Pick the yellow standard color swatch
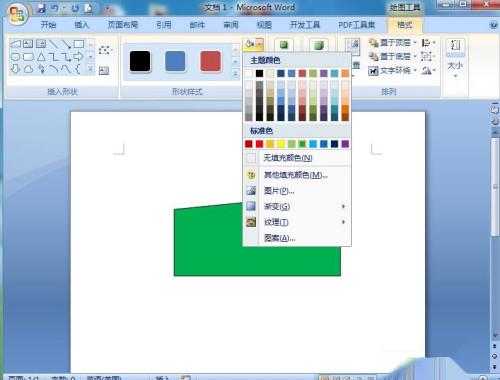Image resolution: width=500 pixels, height=380 pixels. pos(281,144)
